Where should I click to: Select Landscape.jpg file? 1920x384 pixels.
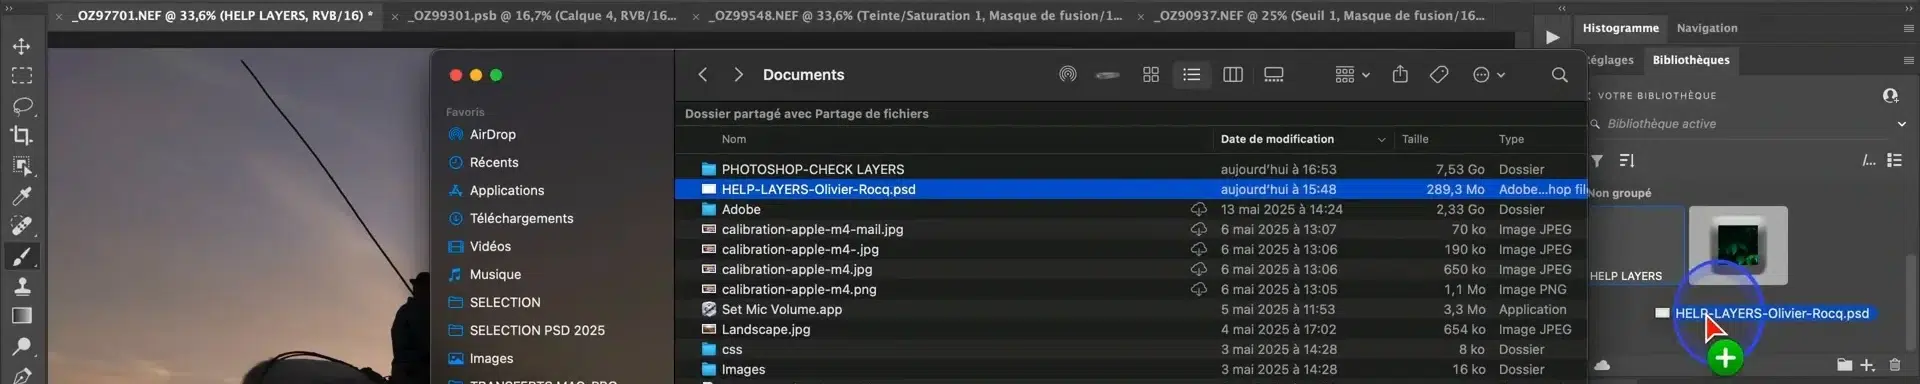pyautogui.click(x=1130, y=329)
